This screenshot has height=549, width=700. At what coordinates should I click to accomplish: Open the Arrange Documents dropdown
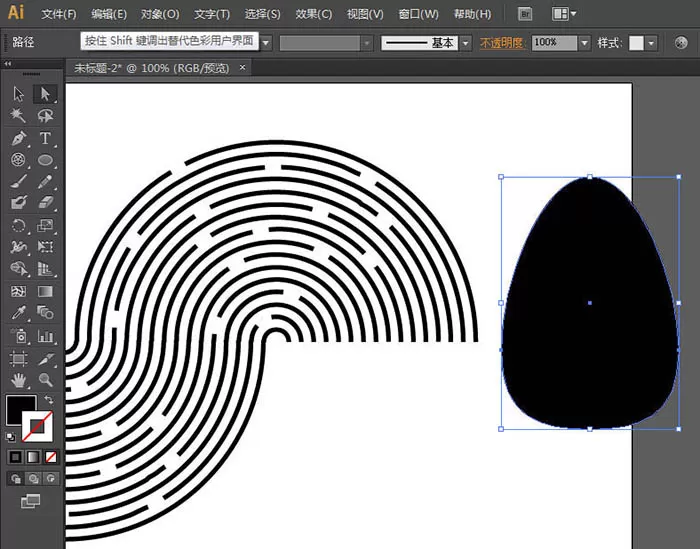click(x=563, y=14)
